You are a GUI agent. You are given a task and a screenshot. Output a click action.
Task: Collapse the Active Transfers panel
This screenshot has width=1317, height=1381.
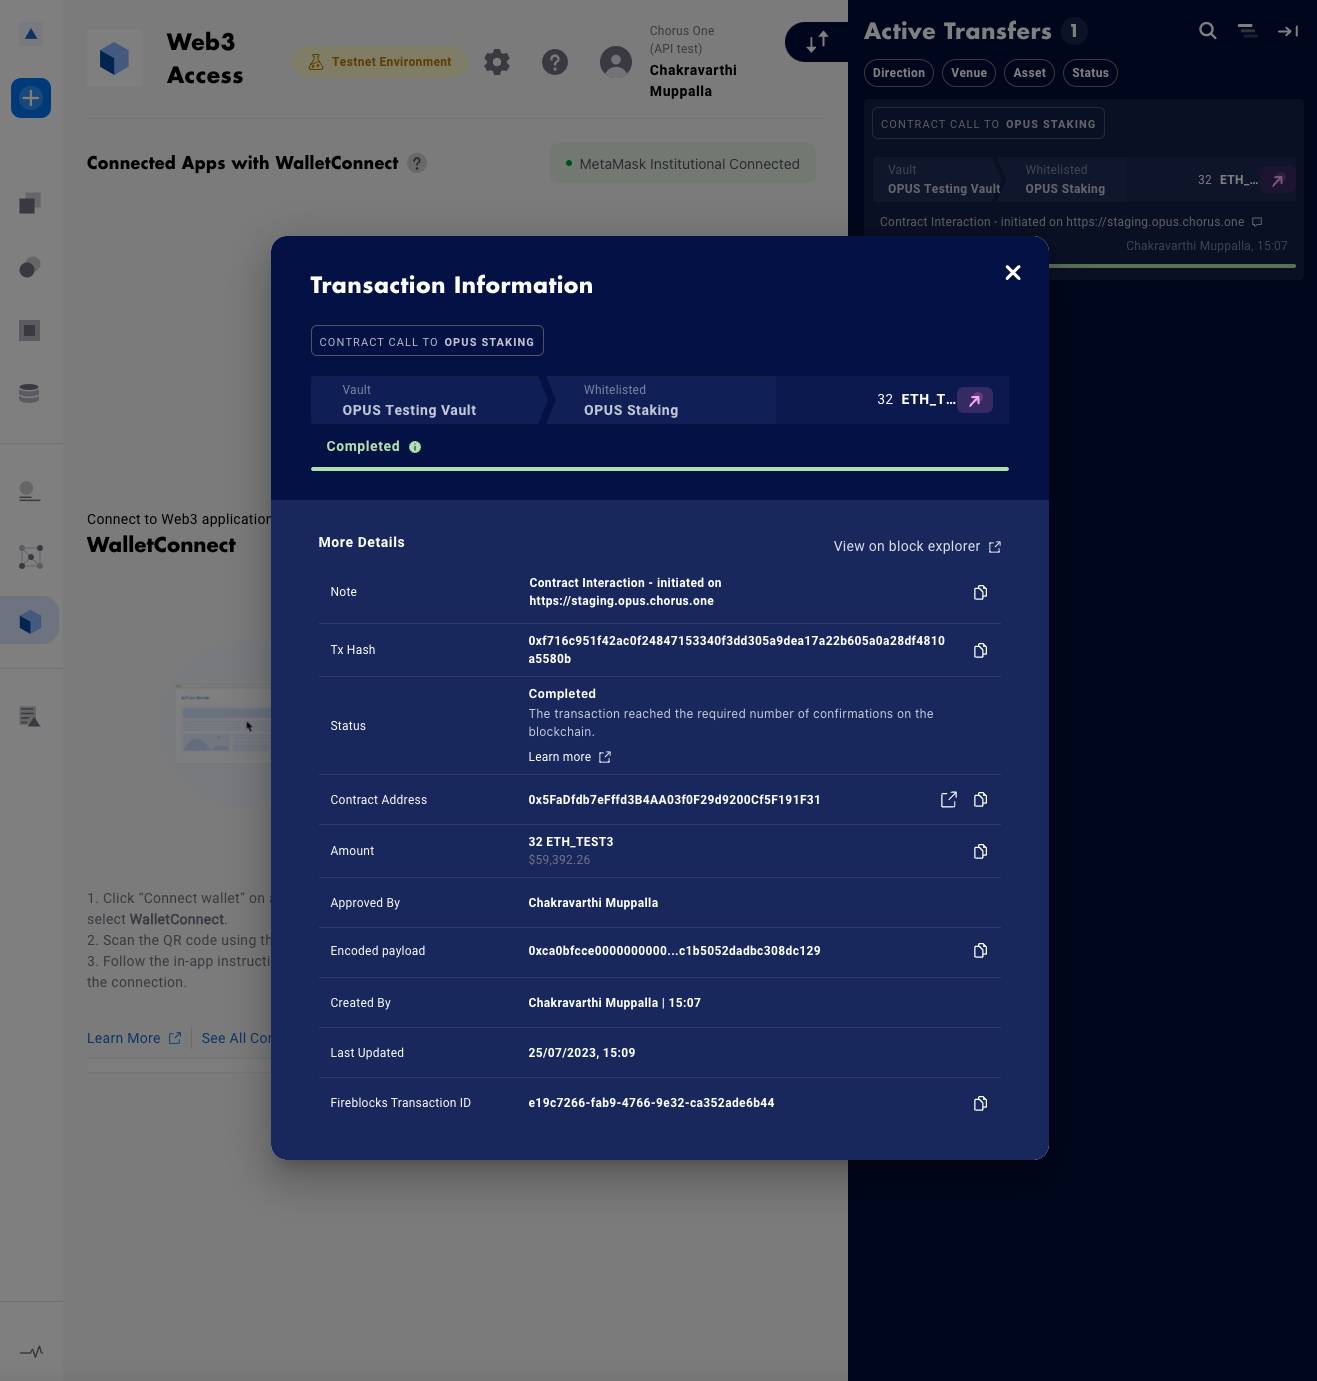click(1288, 31)
